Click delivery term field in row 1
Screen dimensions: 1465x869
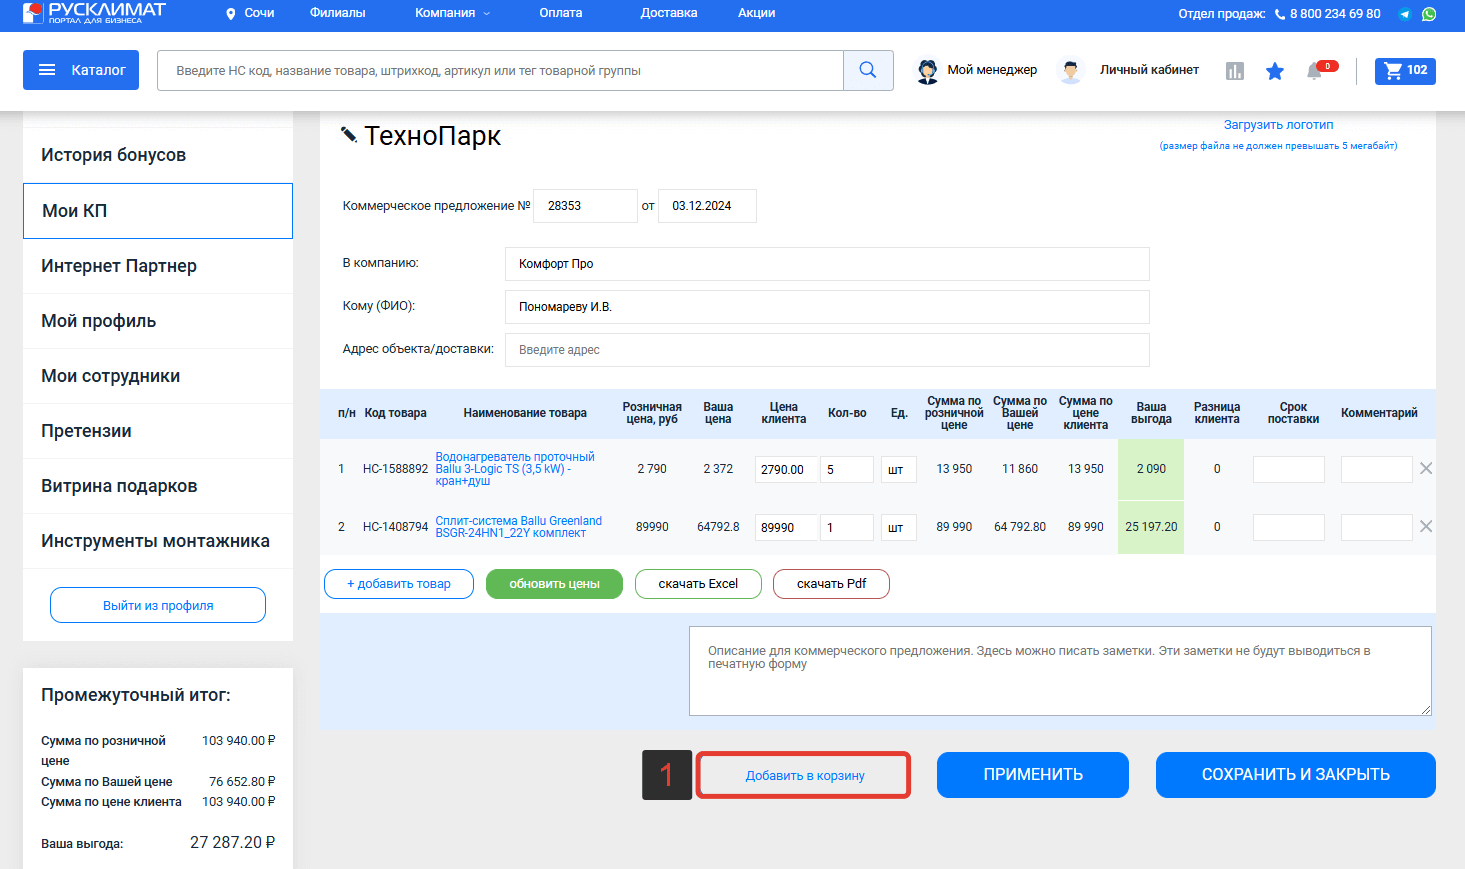pyautogui.click(x=1289, y=469)
